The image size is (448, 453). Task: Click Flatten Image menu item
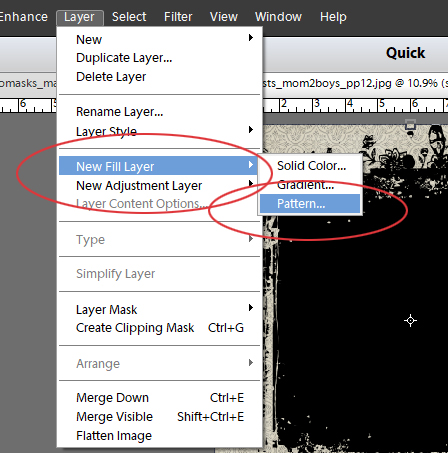[x=159, y=436]
